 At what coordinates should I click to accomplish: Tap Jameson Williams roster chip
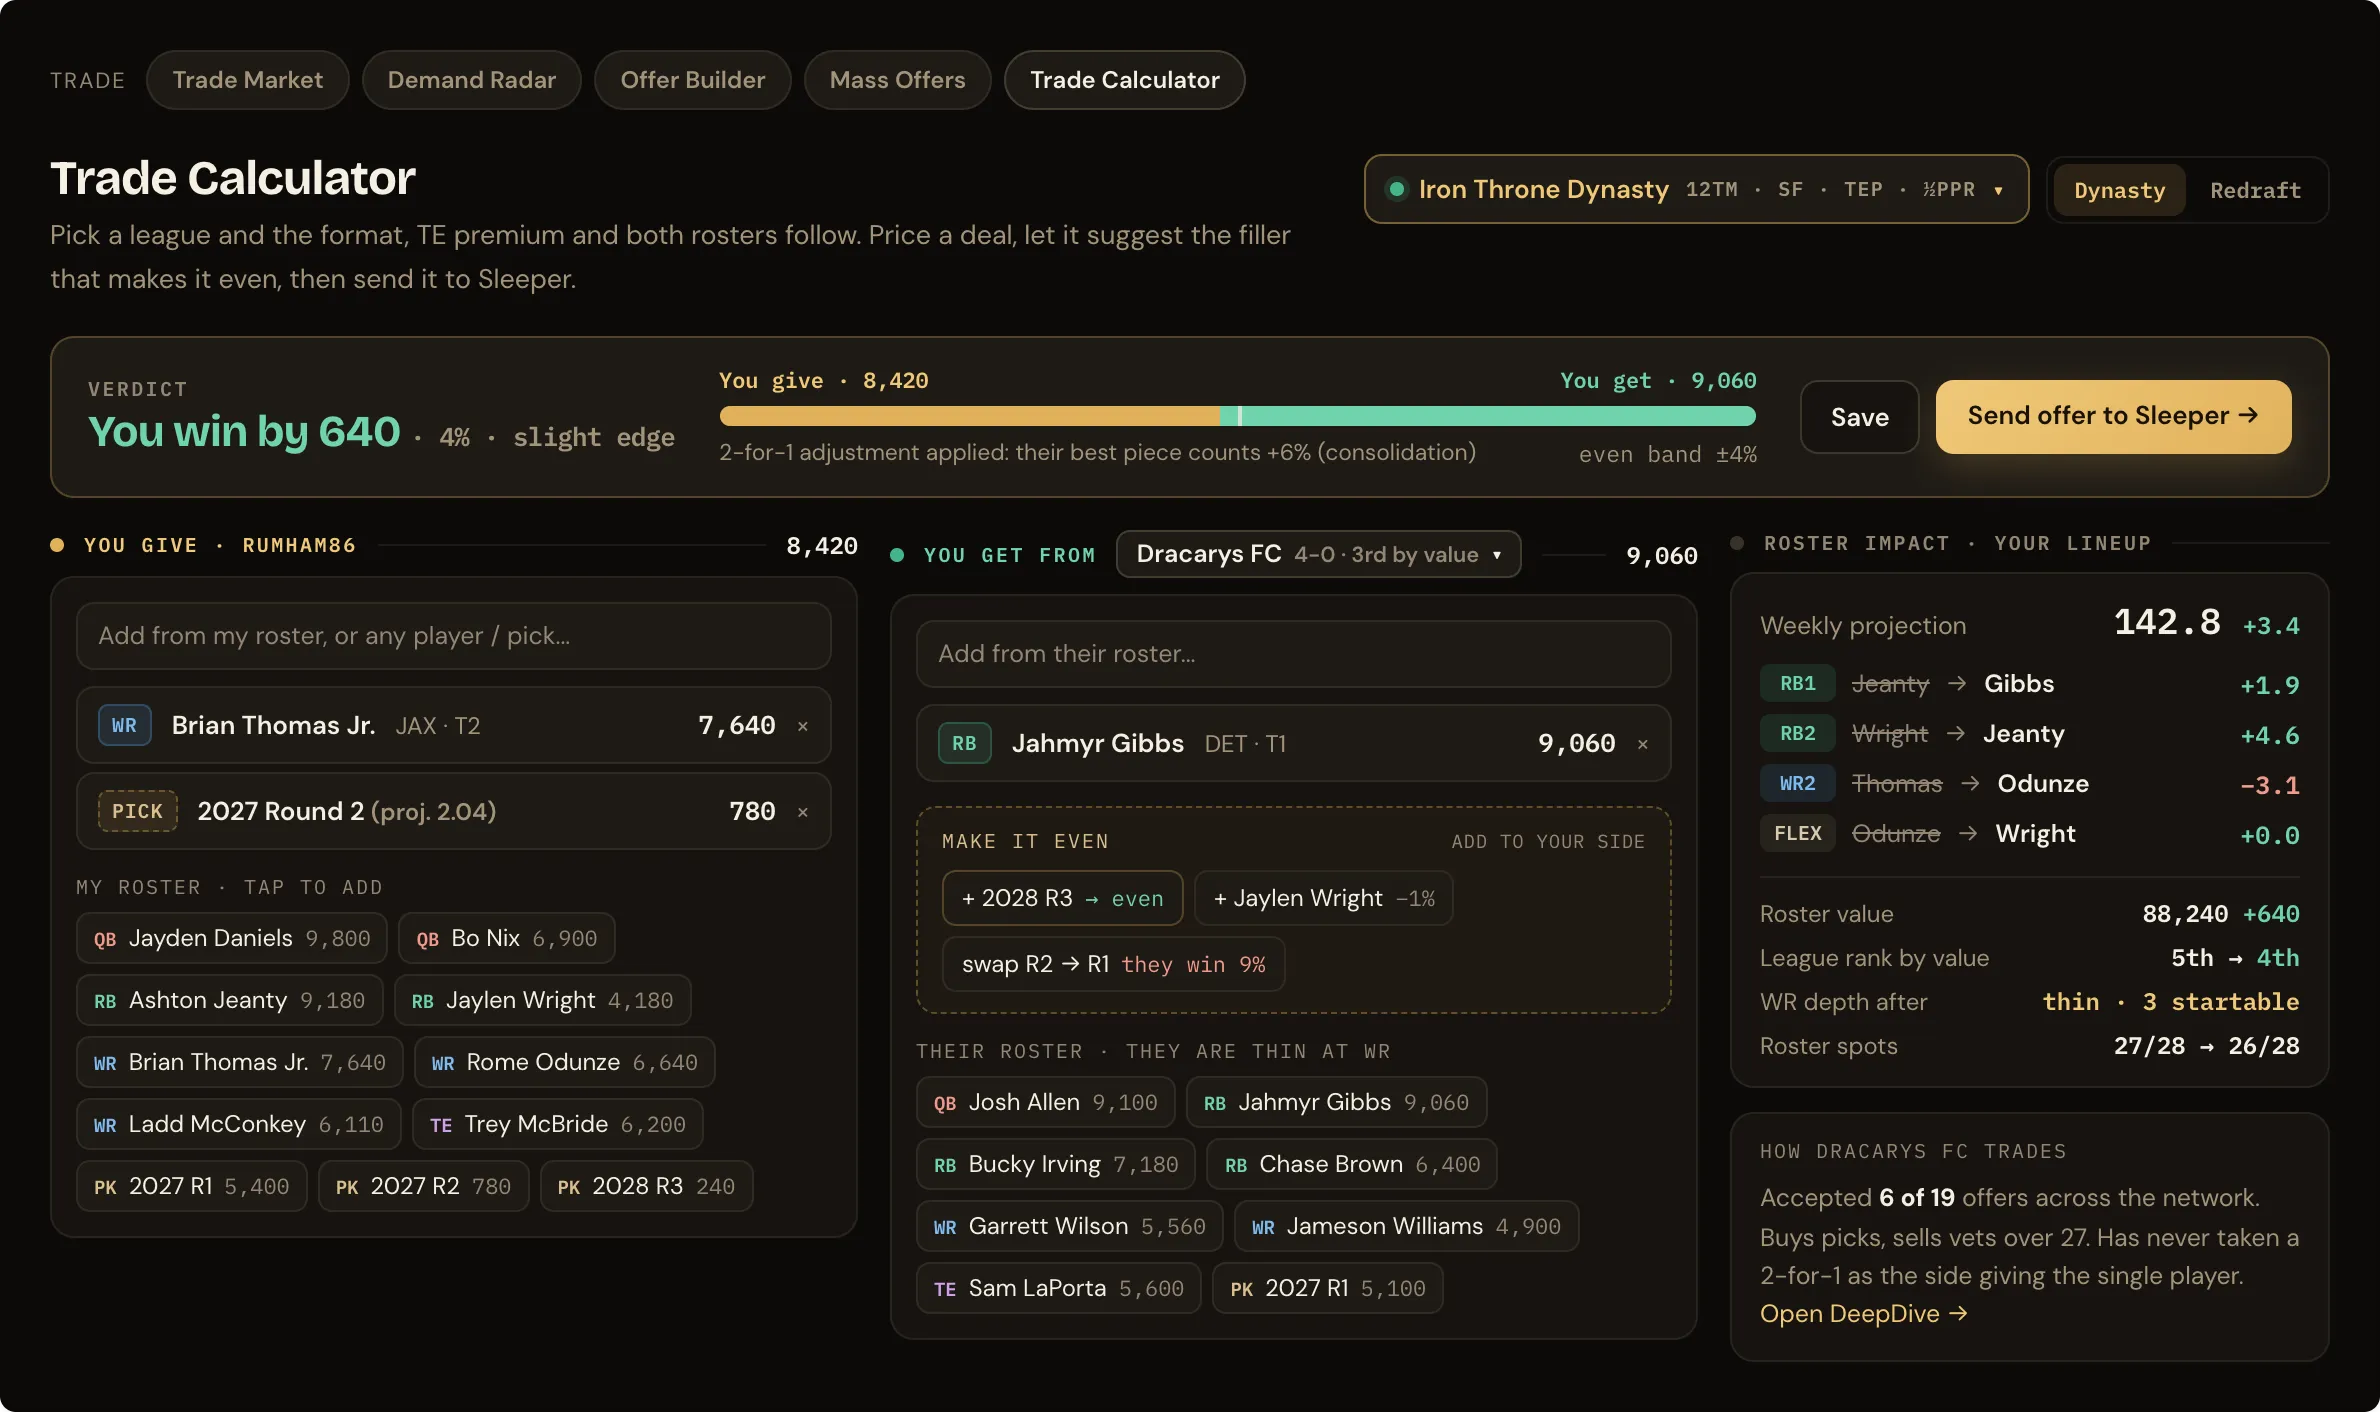(x=1407, y=1226)
